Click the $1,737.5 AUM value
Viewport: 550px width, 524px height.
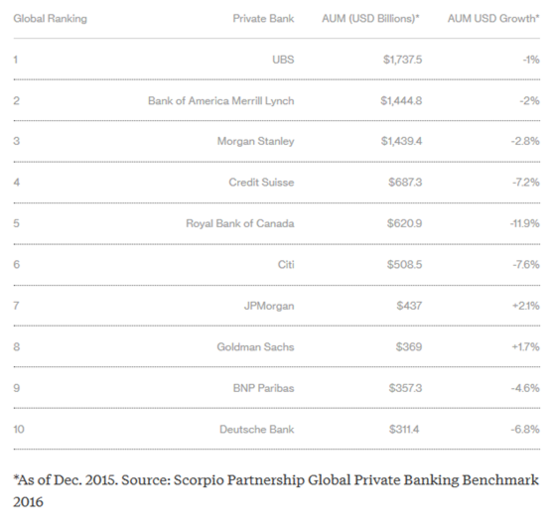pos(402,60)
